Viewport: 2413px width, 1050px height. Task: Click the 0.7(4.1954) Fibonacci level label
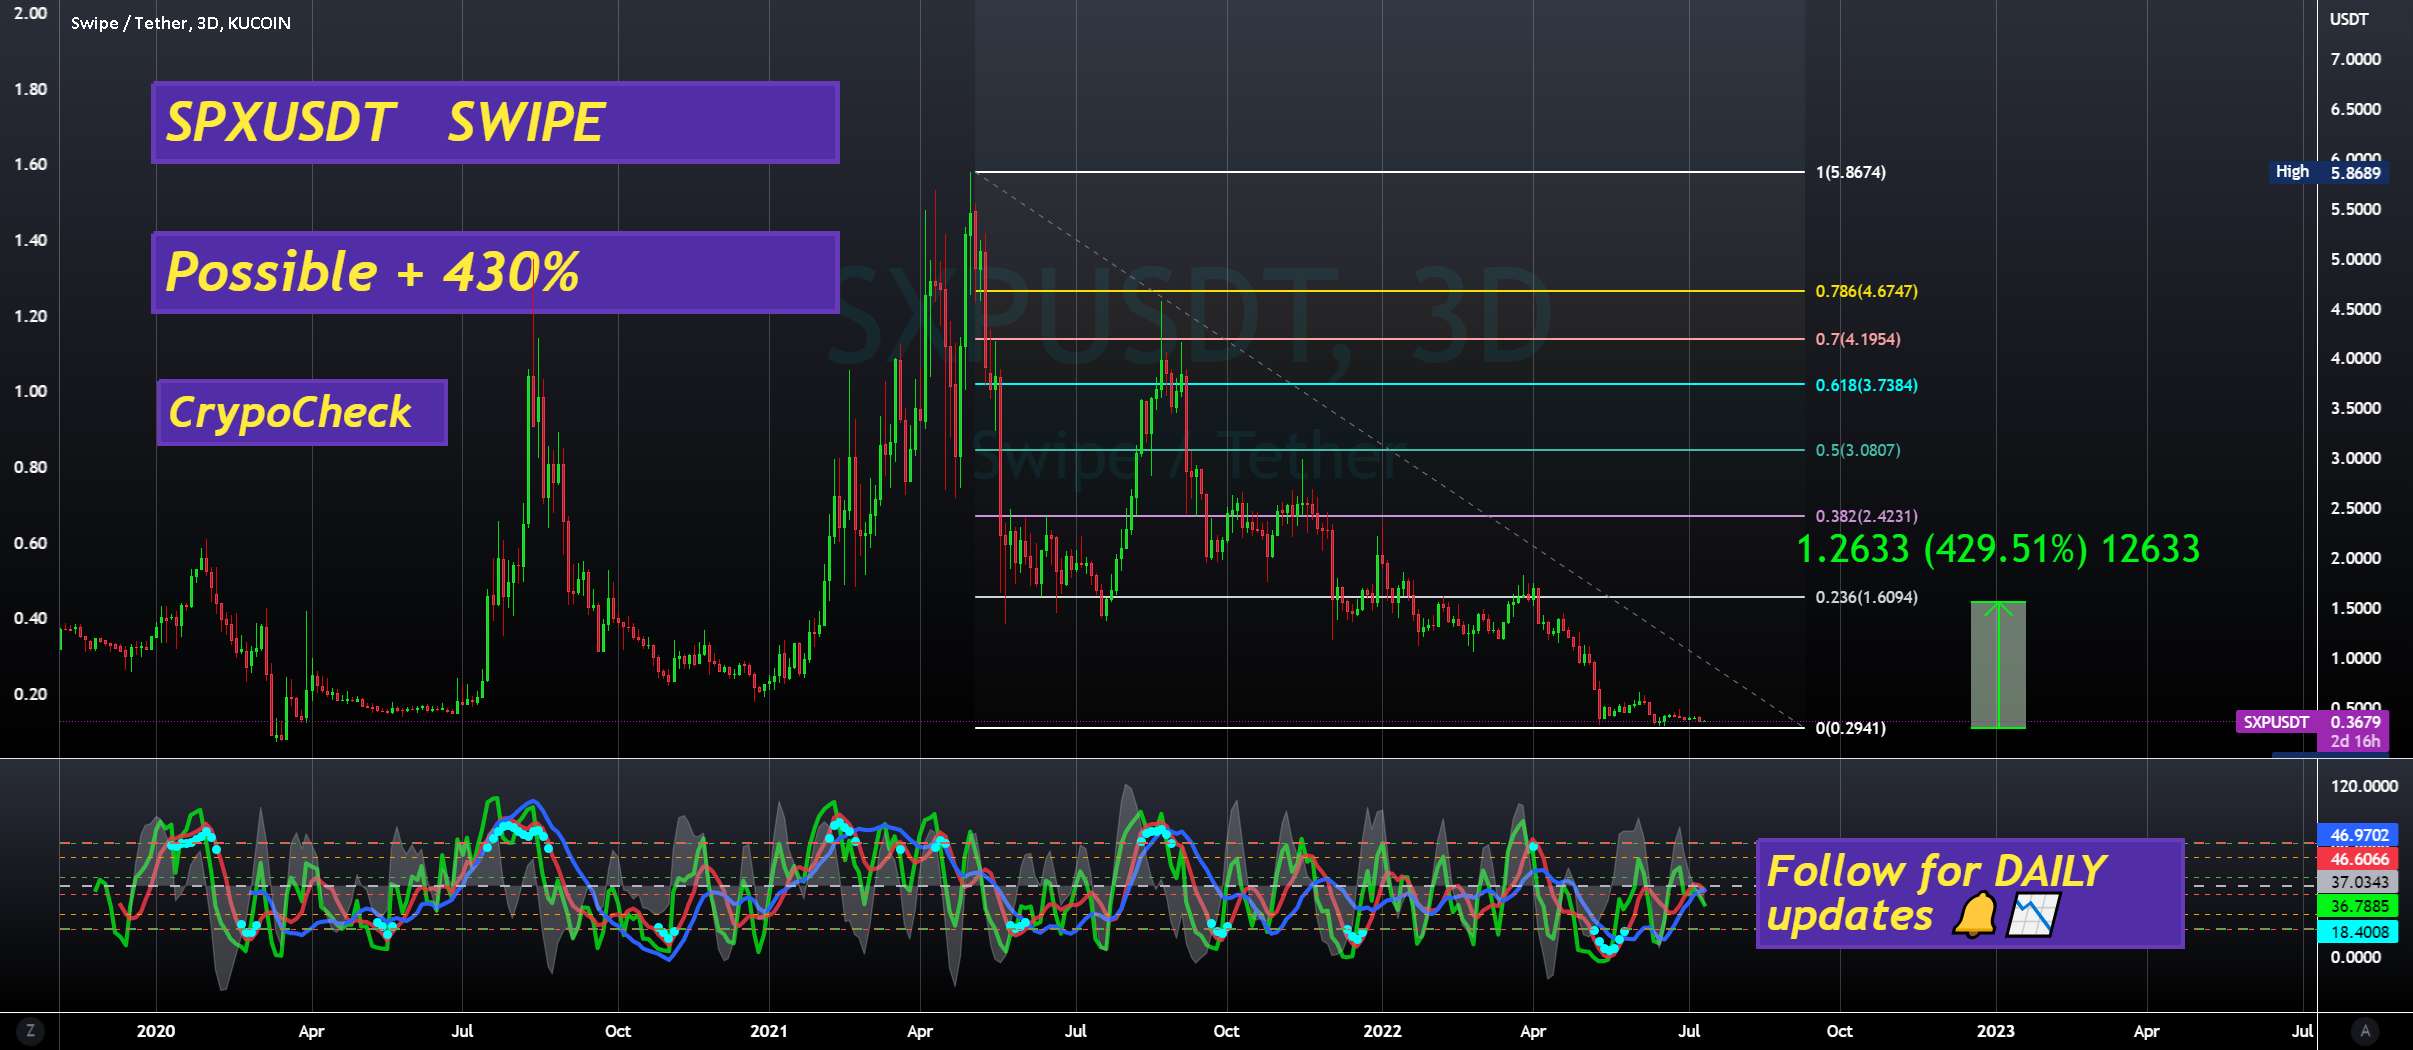tap(1858, 339)
